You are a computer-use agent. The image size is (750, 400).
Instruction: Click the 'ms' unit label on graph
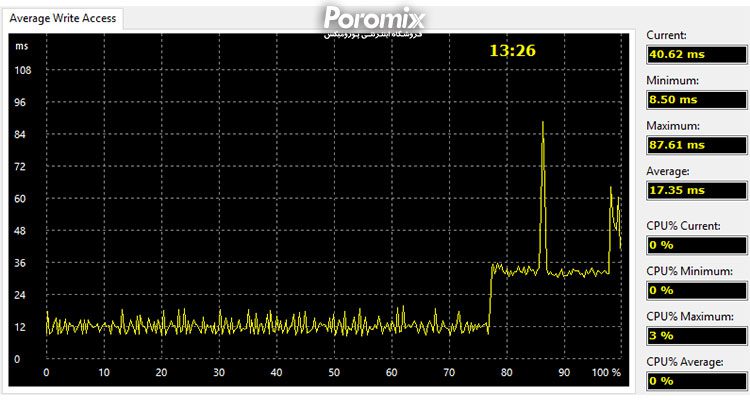tap(22, 46)
